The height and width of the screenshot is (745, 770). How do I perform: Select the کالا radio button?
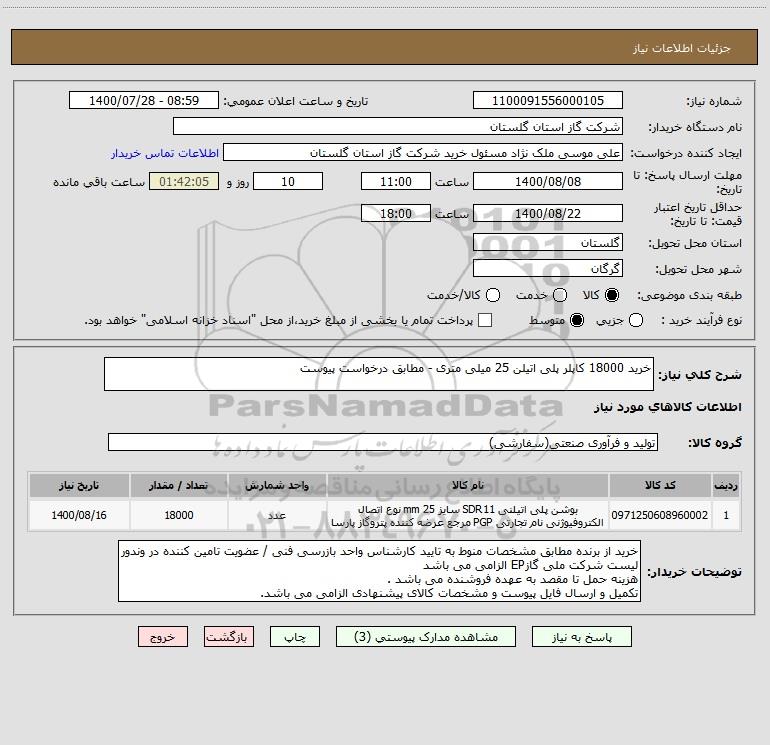tap(612, 295)
